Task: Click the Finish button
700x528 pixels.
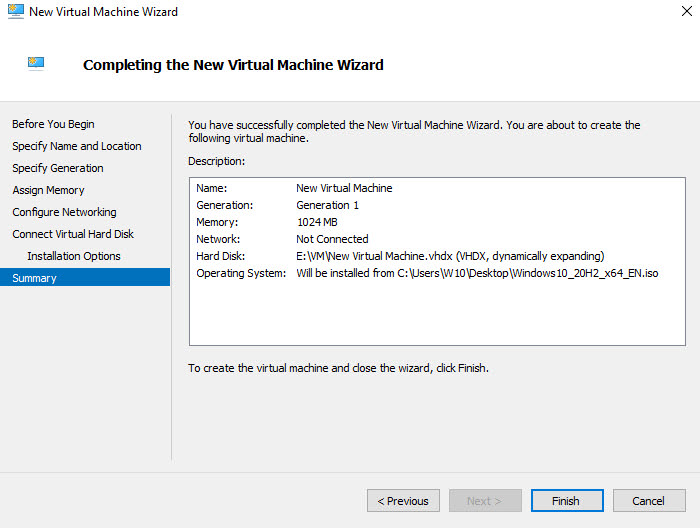Action: tap(567, 500)
